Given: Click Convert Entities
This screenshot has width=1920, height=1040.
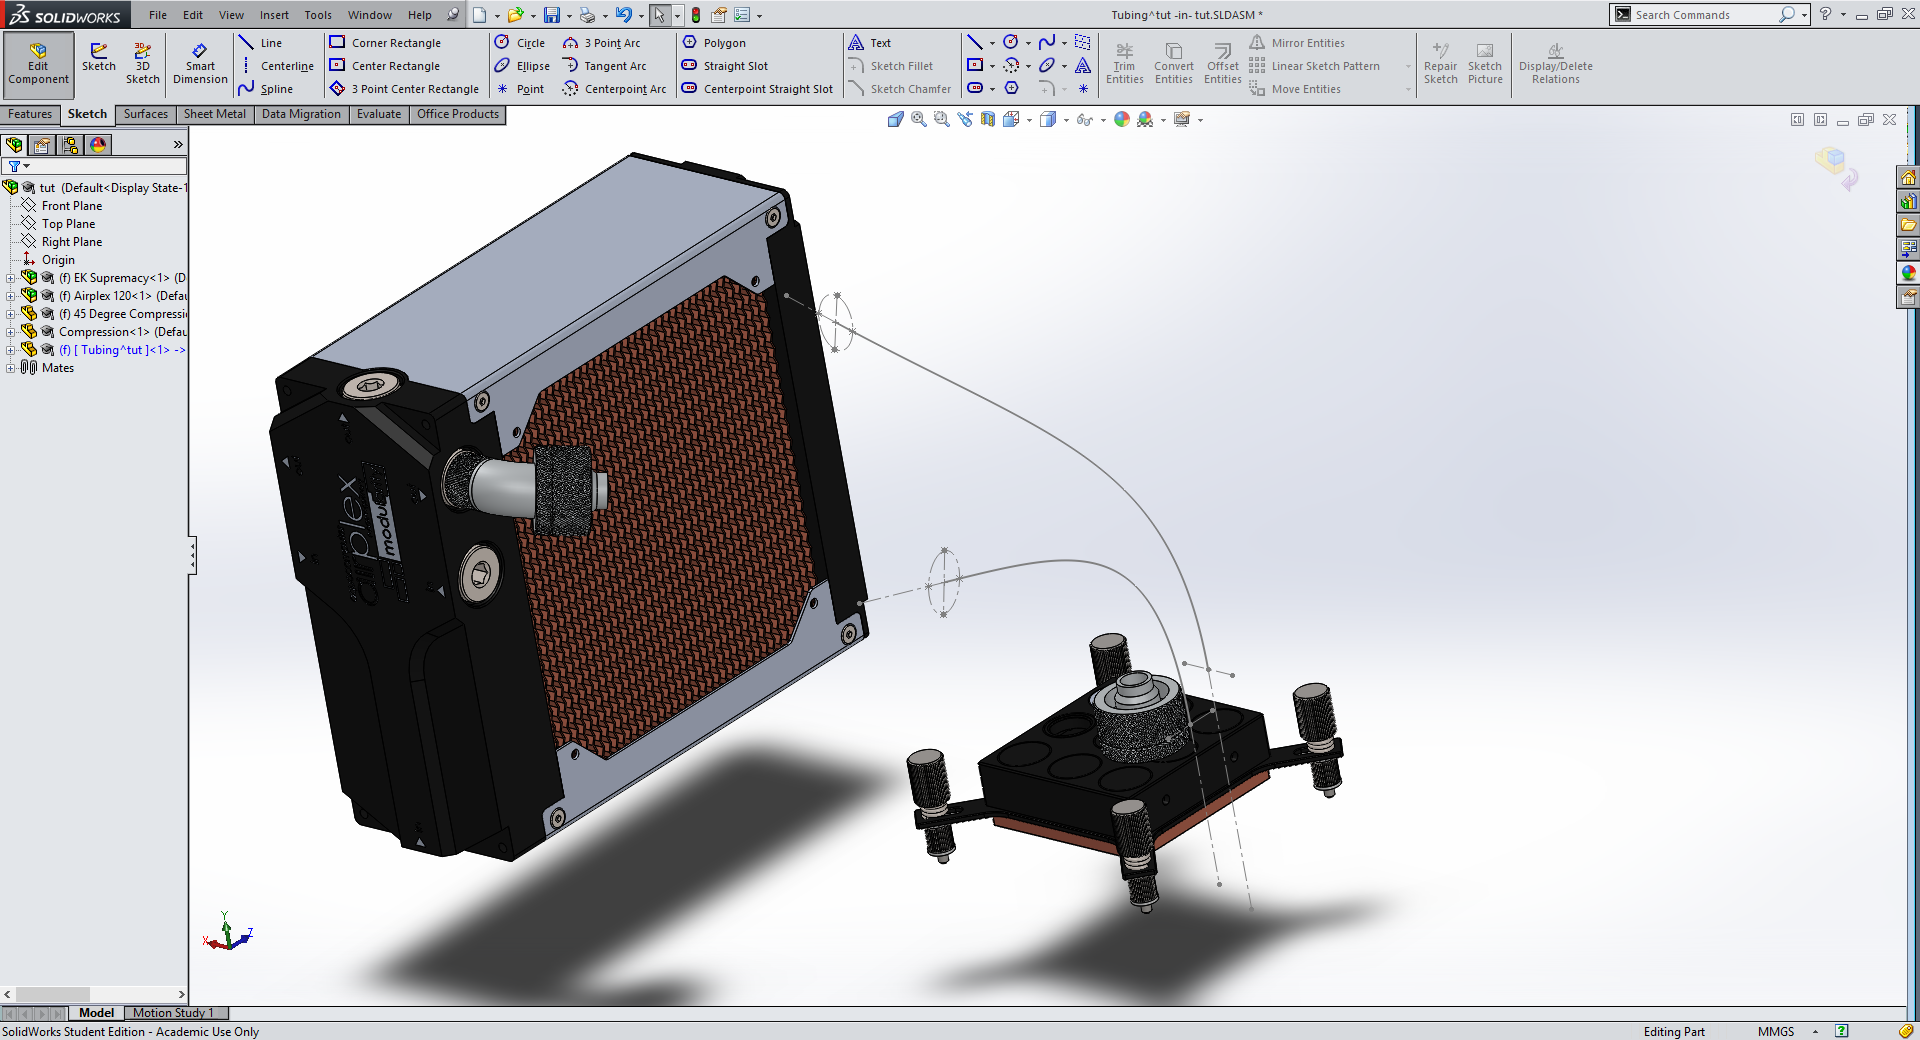Looking at the screenshot, I should tap(1173, 64).
